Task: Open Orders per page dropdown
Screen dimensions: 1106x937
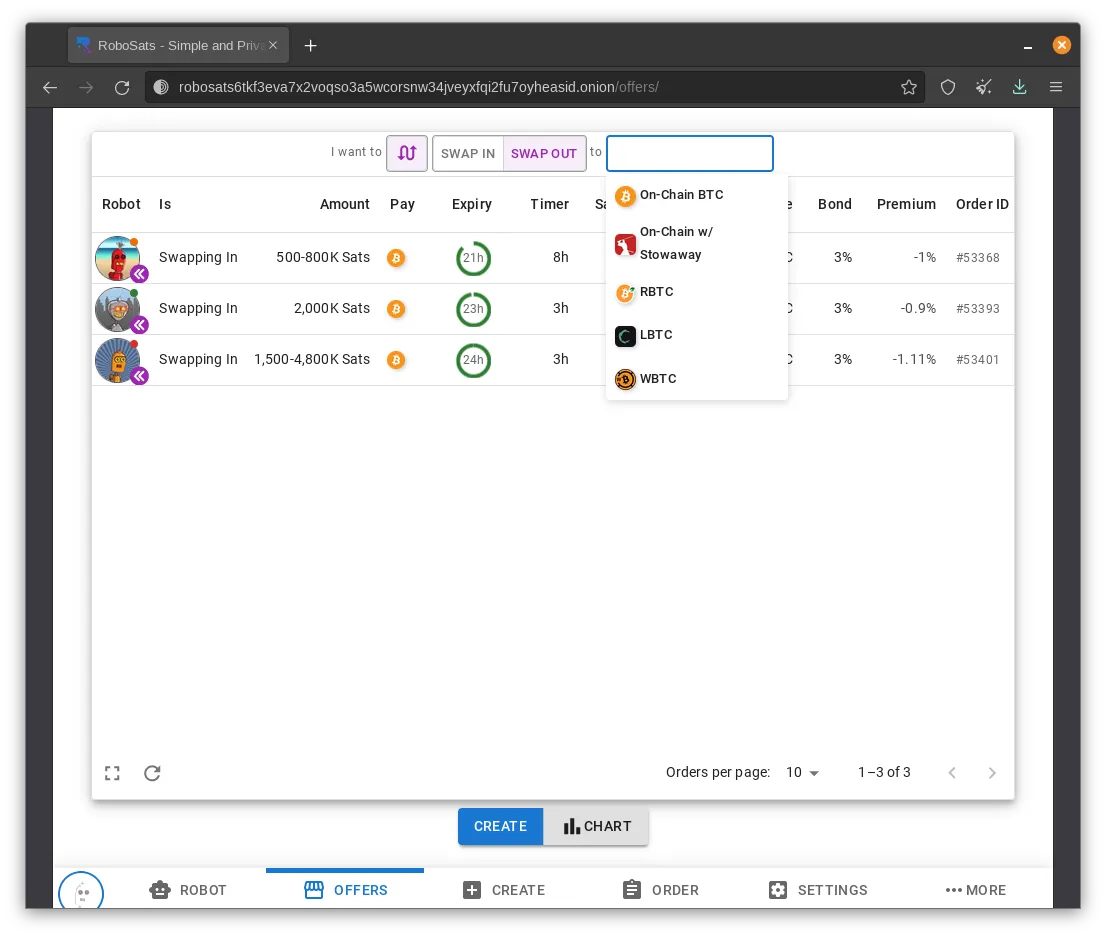Action: point(803,773)
